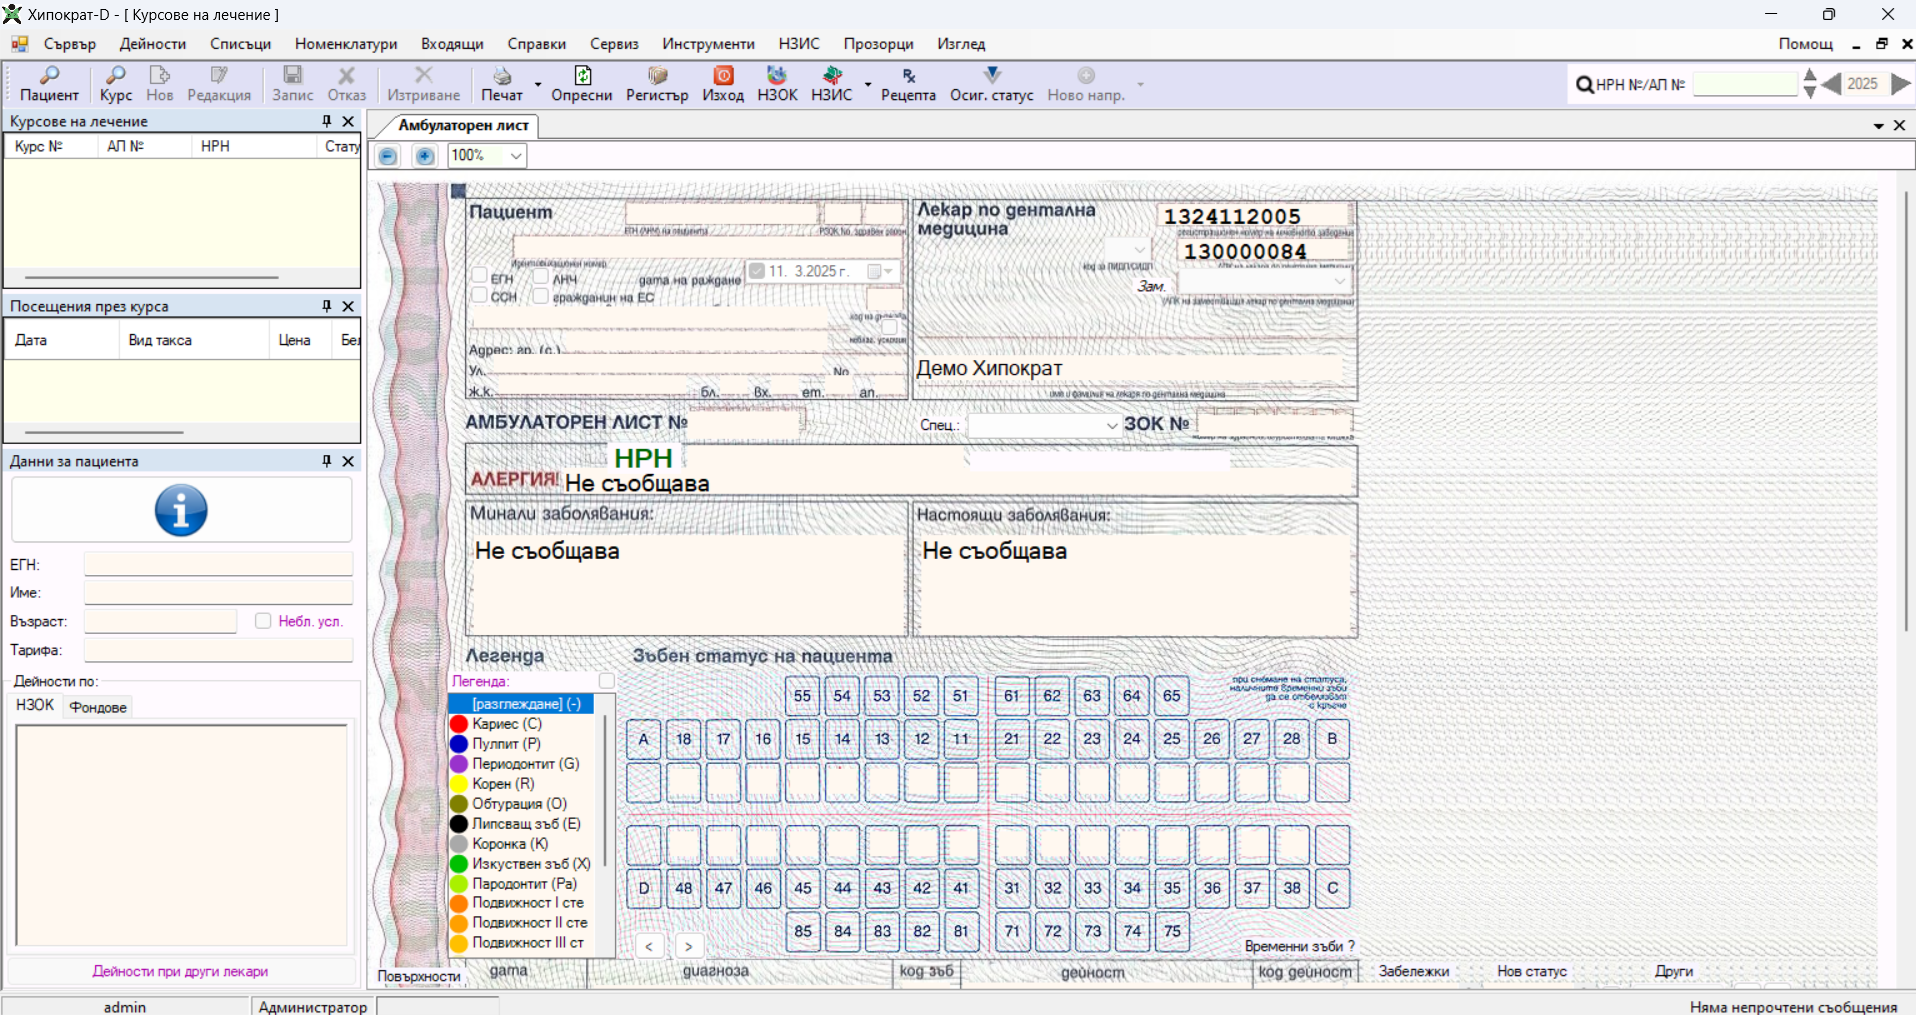Select the Амбулаторен лист tab
1916x1015 pixels.
click(463, 126)
